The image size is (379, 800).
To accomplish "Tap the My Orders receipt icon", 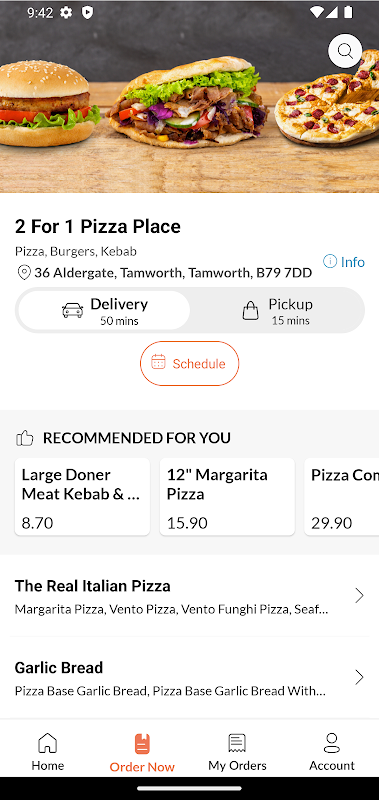I will pyautogui.click(x=237, y=743).
